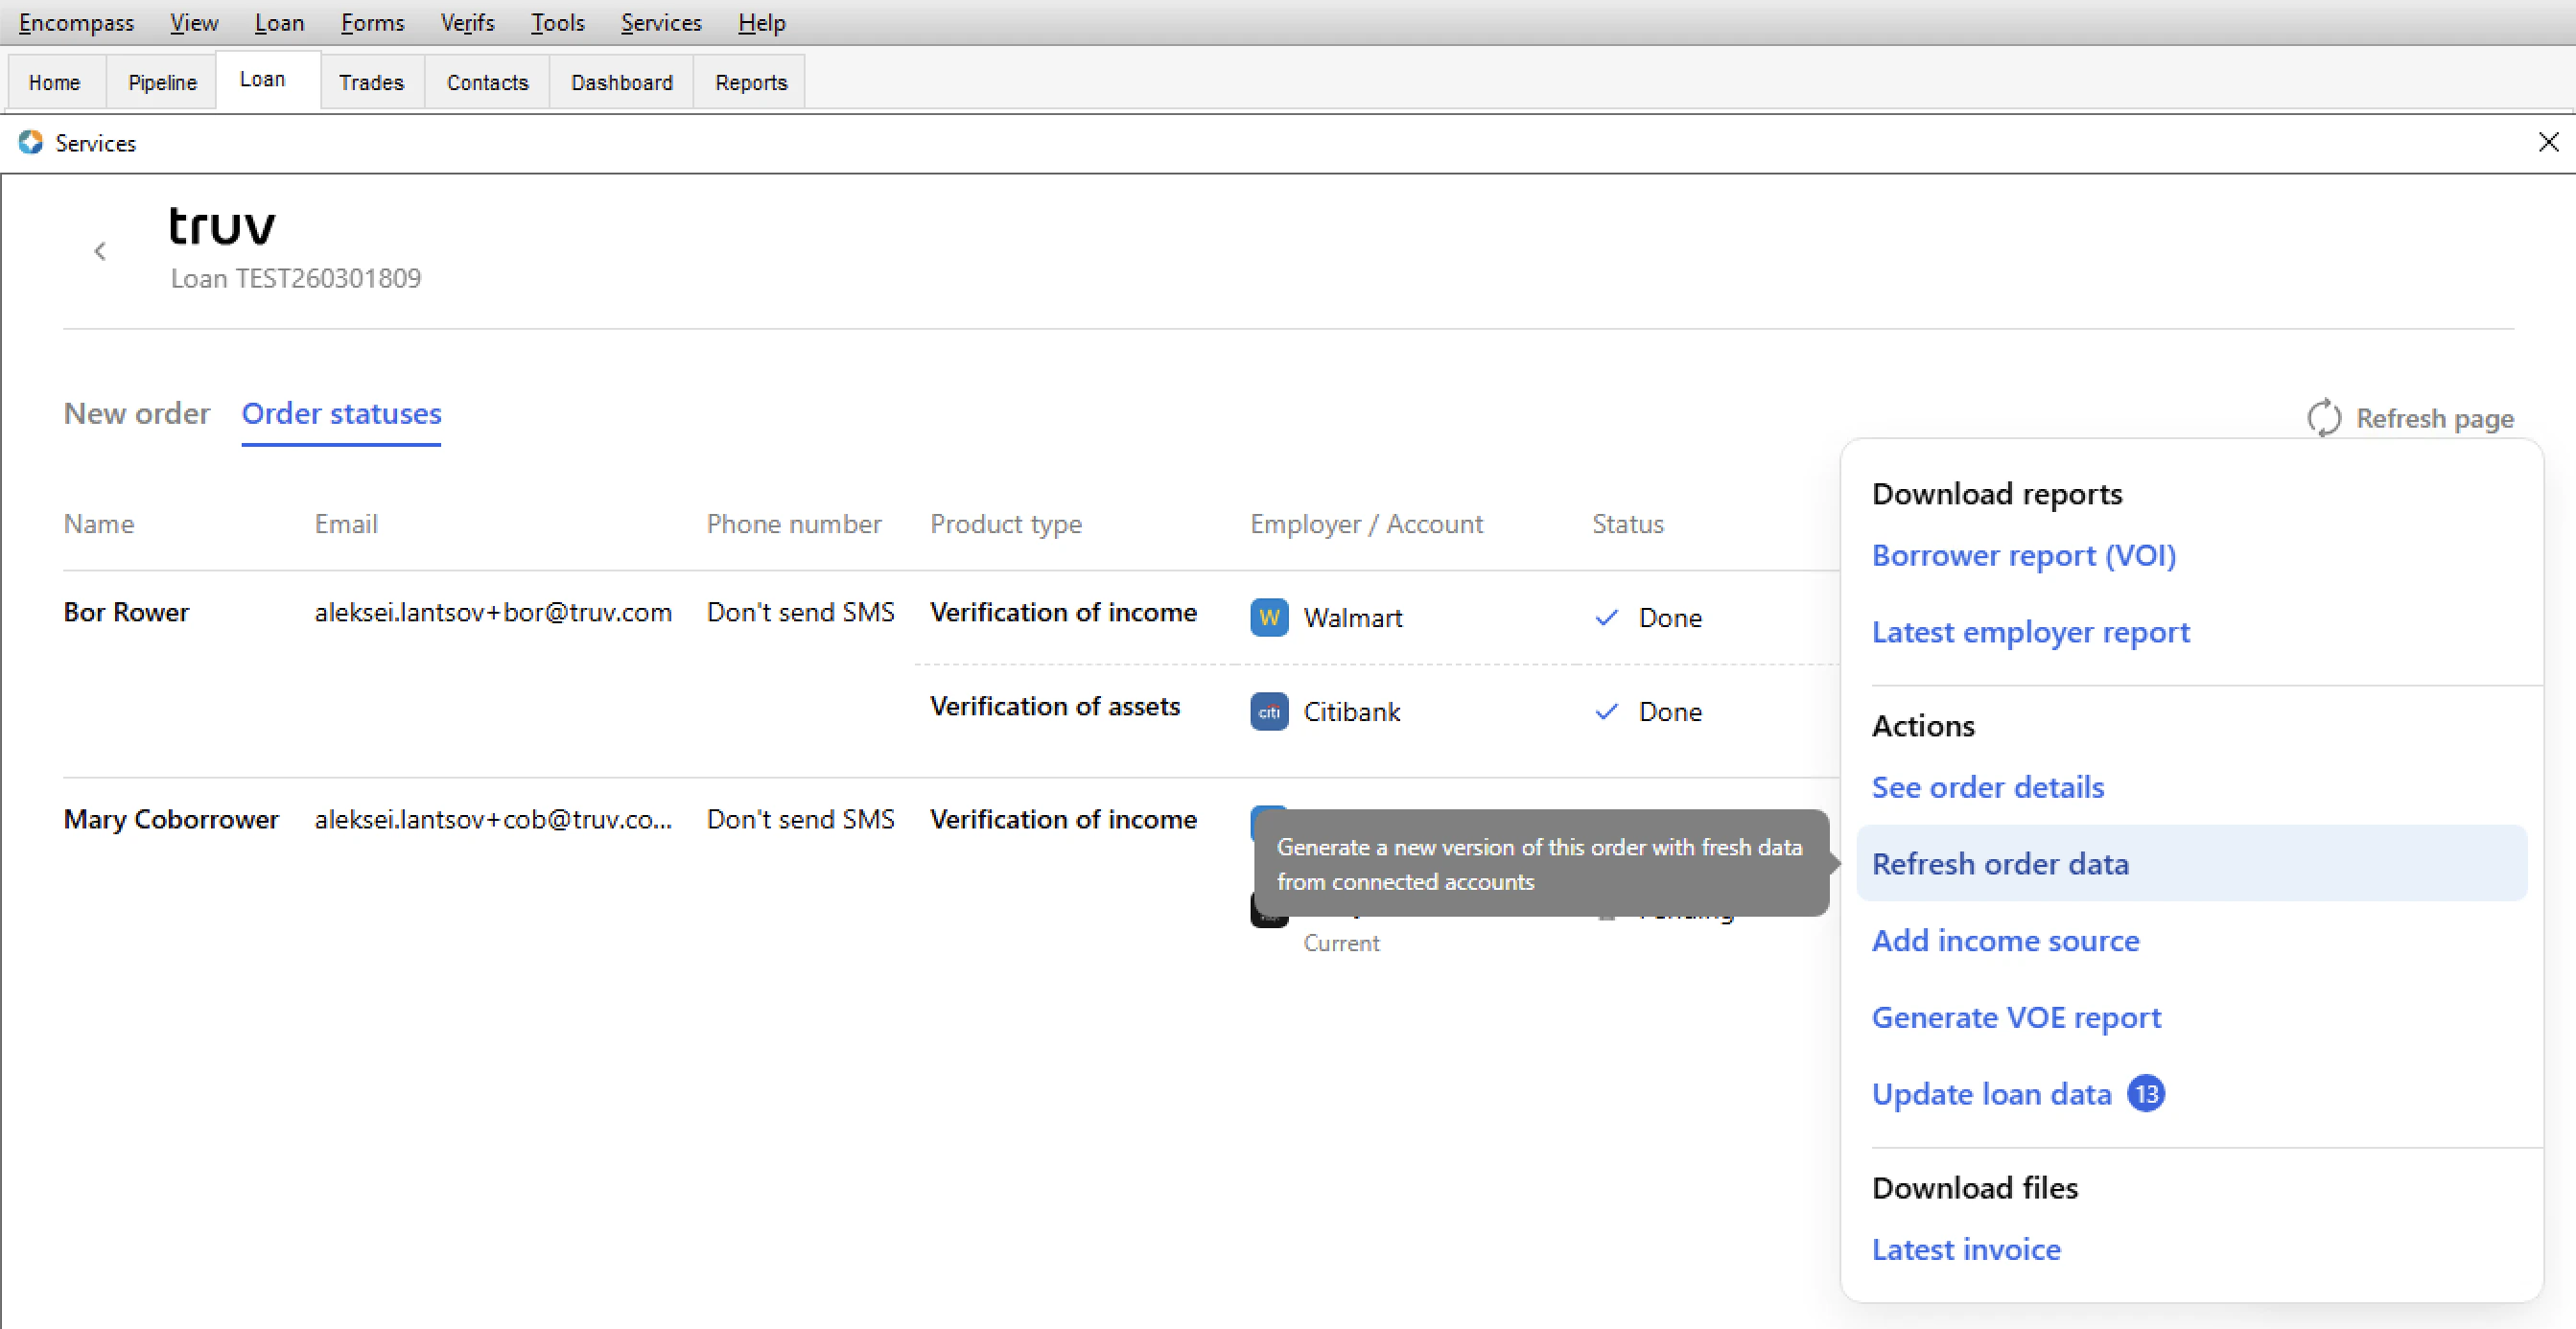Open the Latest employer report
2576x1329 pixels.
(x=2029, y=632)
